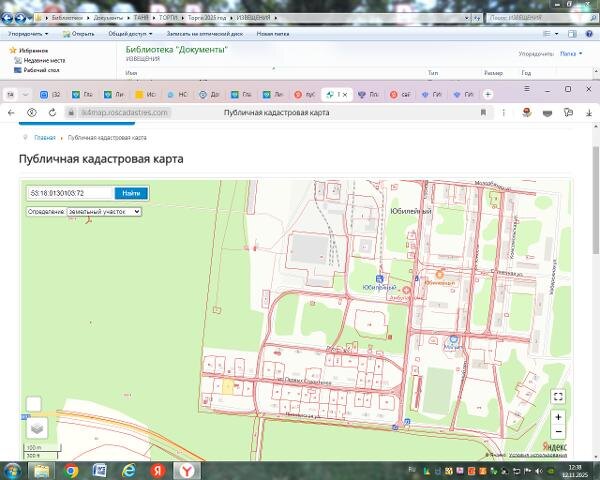The height and width of the screenshot is (480, 600).
Task: Click the Документы segment in Explorer path
Action: click(x=108, y=18)
